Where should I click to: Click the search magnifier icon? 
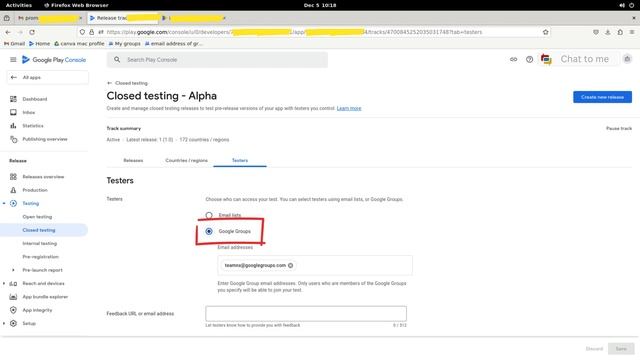tap(117, 60)
